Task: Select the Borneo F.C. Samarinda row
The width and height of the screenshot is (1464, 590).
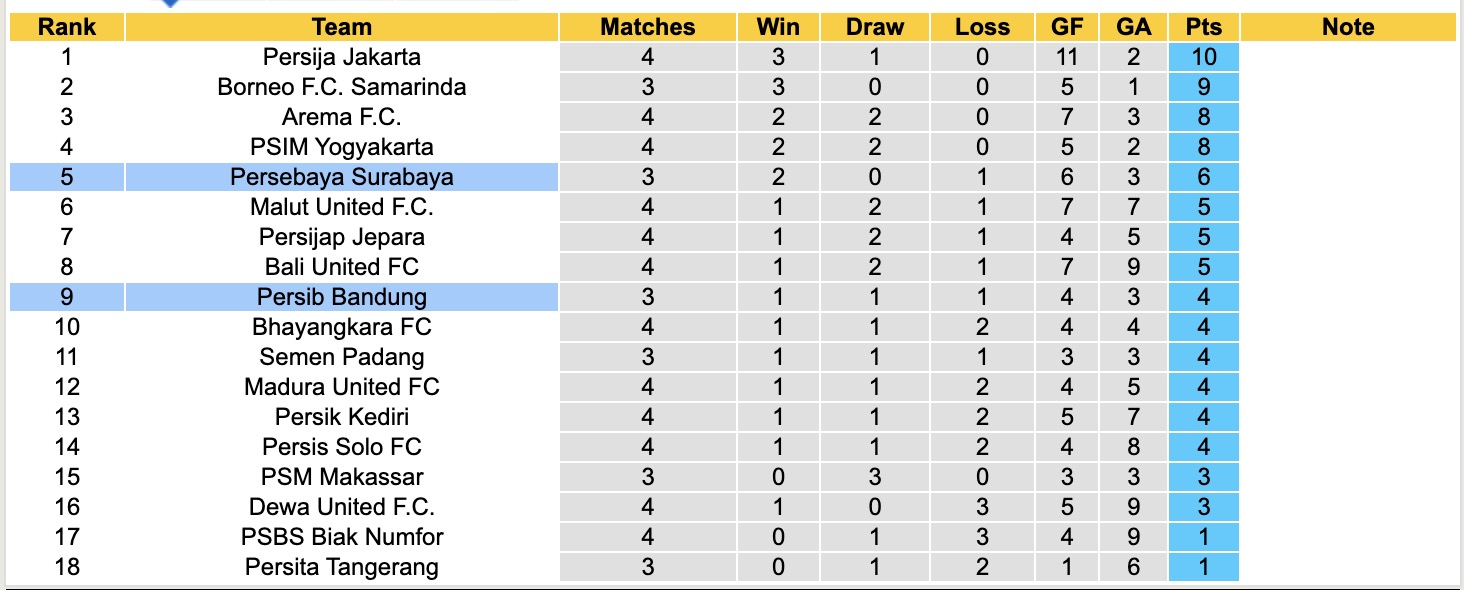Action: (342, 87)
